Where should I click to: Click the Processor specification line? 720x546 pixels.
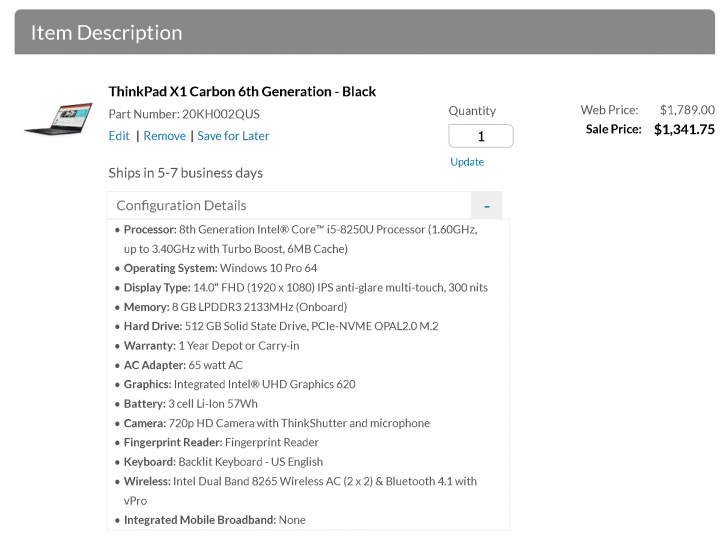pos(300,239)
